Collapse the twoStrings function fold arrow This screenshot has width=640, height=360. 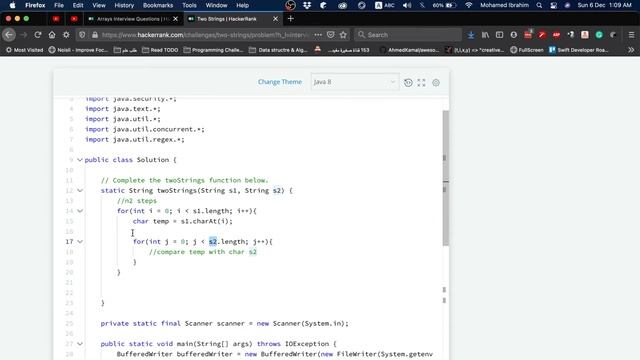pyautogui.click(x=80, y=191)
